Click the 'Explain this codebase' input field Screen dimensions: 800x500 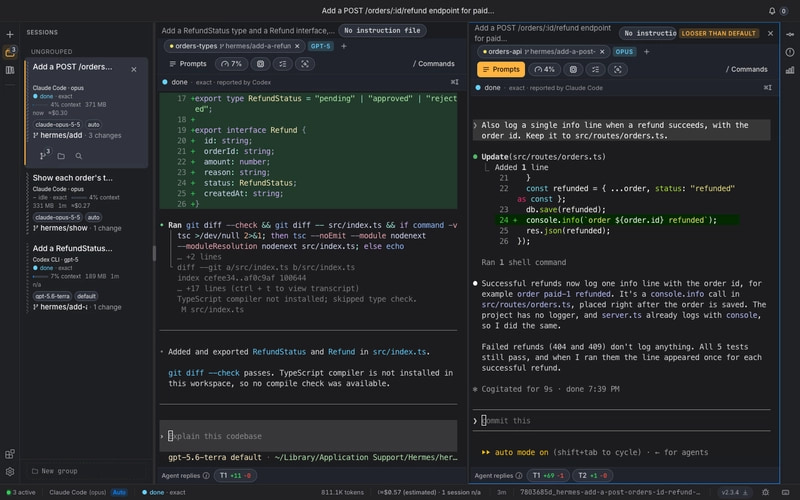click(x=308, y=436)
